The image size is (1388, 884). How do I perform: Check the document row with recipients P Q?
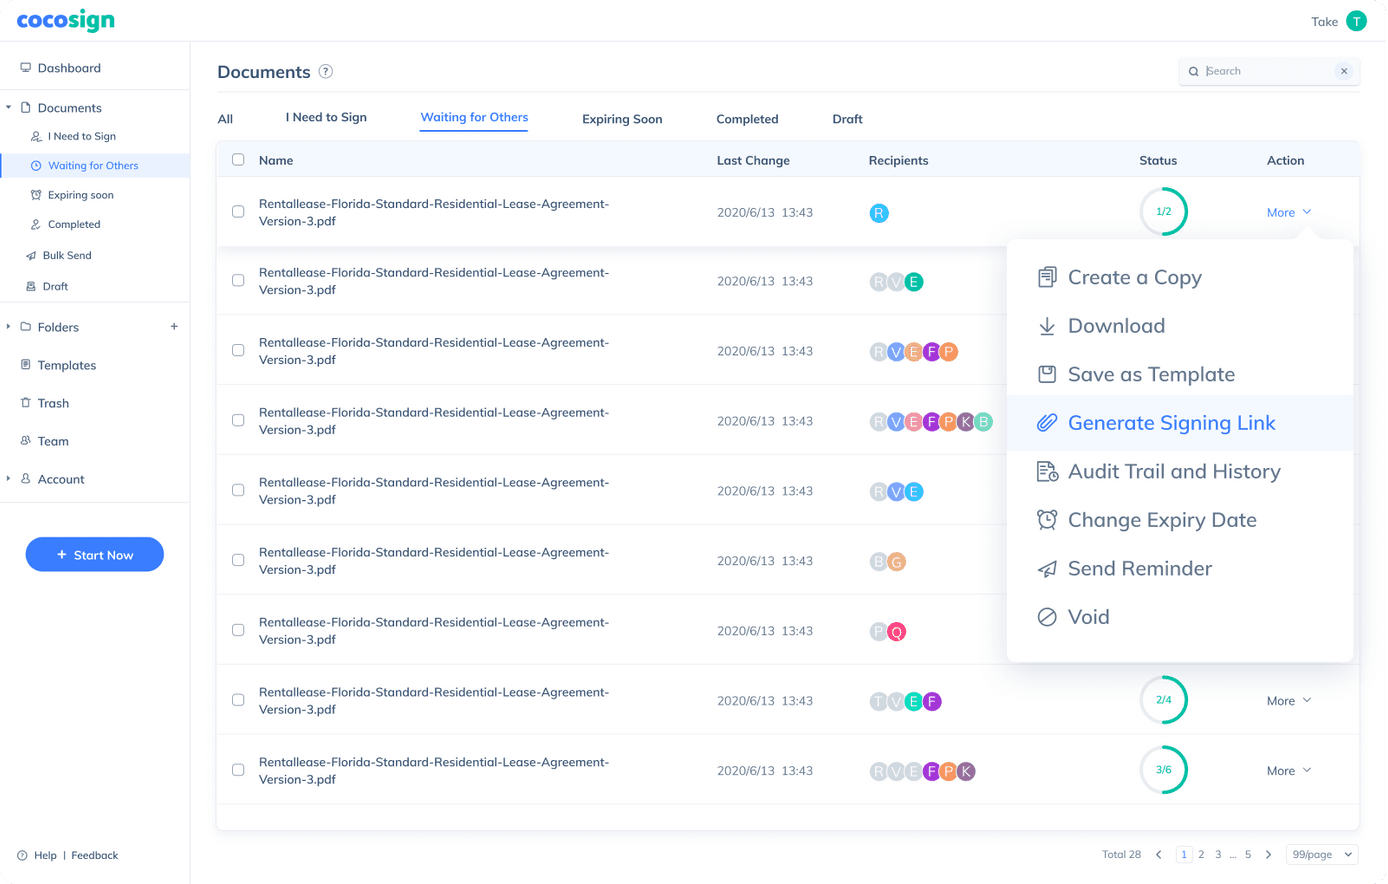tap(238, 631)
